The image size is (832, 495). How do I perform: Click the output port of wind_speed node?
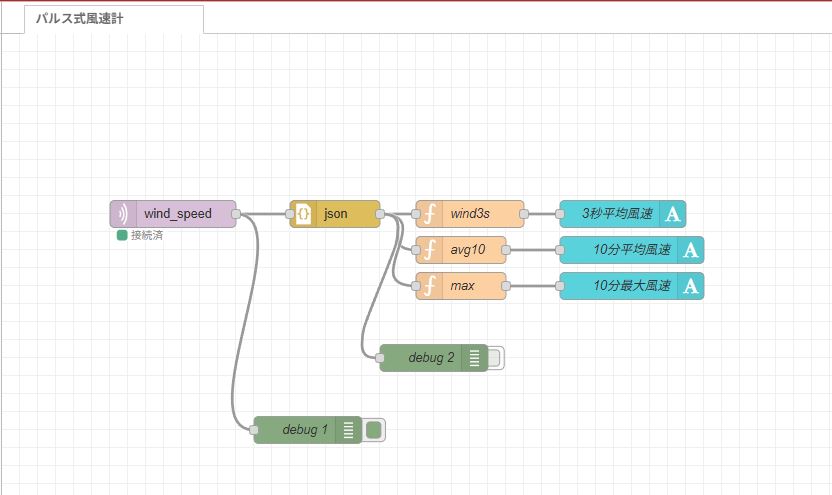tap(236, 214)
